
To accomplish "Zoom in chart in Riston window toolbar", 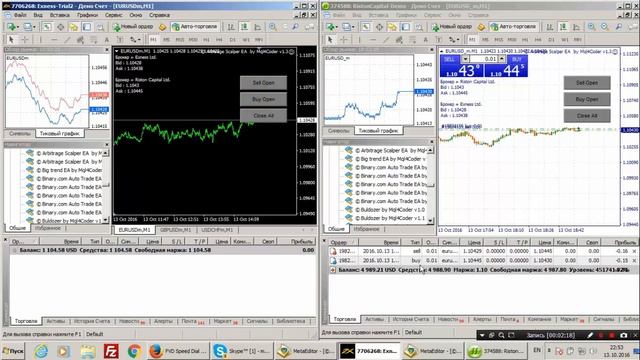I will [x=591, y=27].
